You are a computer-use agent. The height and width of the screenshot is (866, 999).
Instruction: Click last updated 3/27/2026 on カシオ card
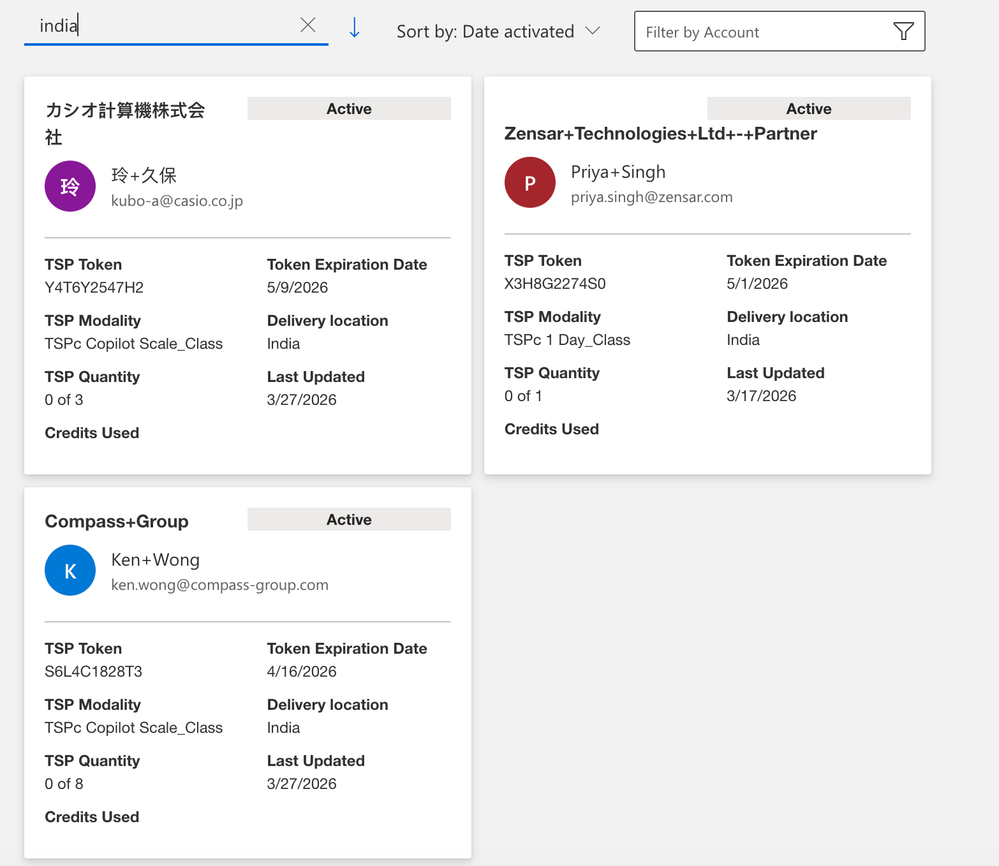(x=302, y=400)
